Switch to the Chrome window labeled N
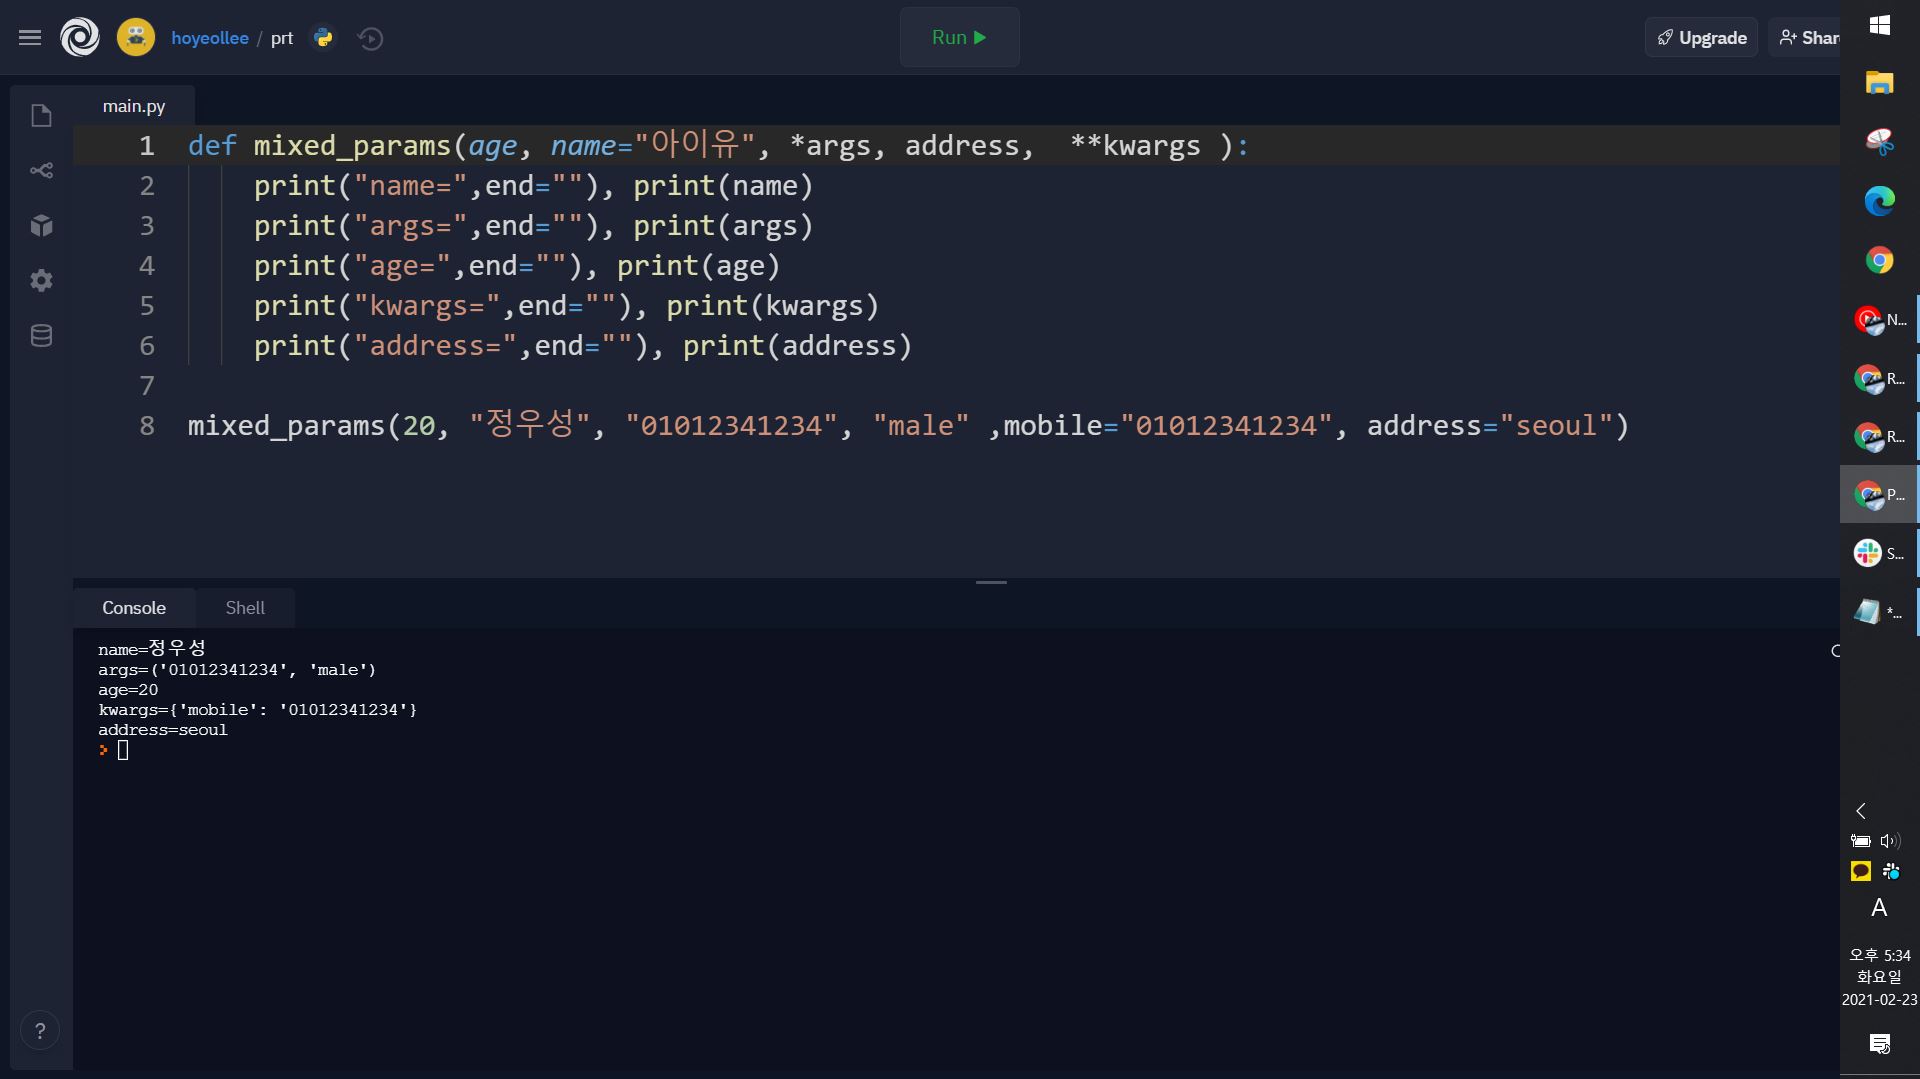Image resolution: width=1920 pixels, height=1079 pixels. tap(1879, 320)
